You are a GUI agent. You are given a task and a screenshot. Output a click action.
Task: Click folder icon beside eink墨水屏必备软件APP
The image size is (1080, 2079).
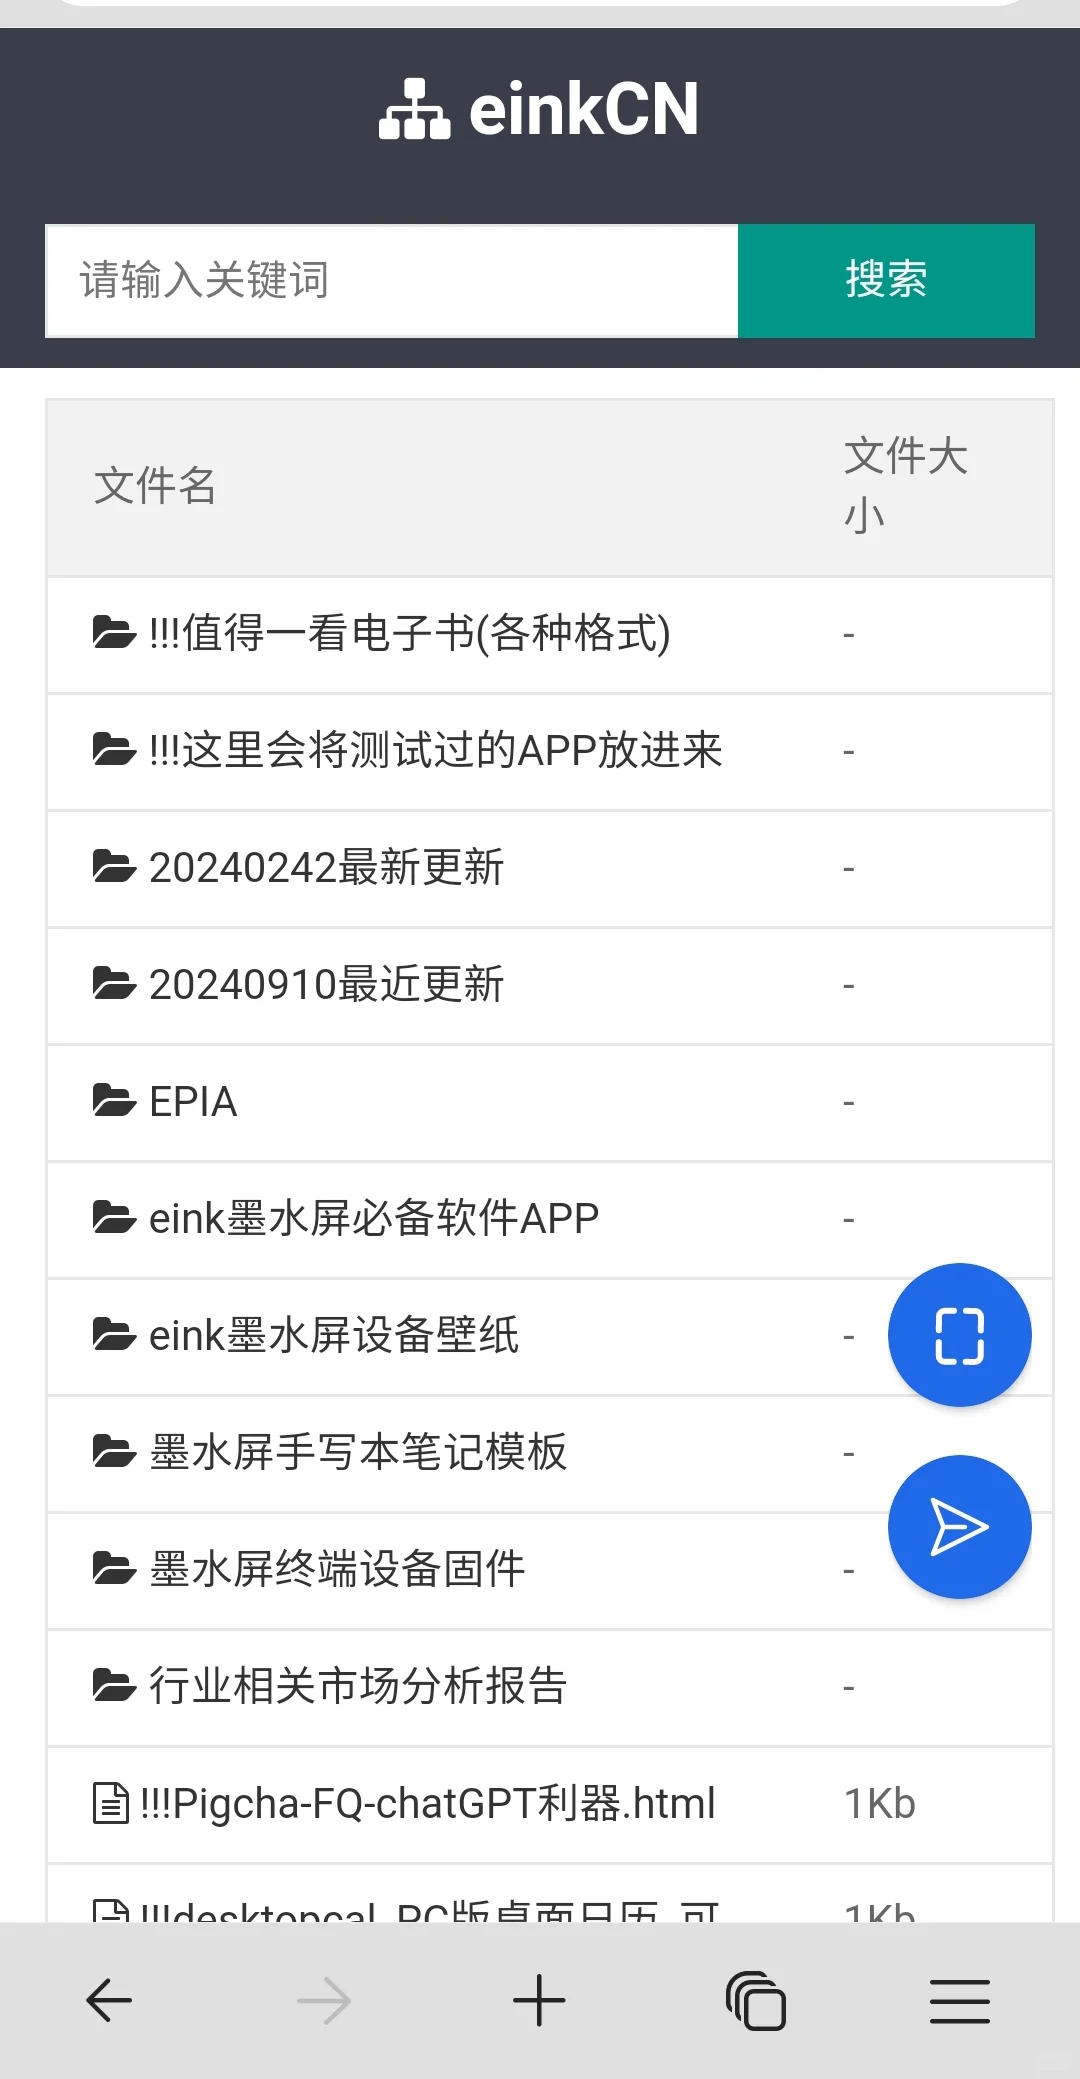(x=114, y=1218)
